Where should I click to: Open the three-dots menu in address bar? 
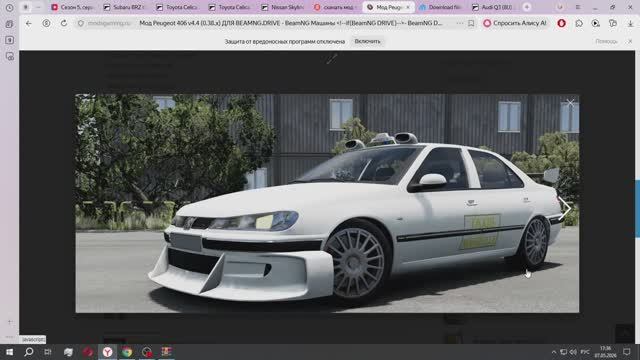point(460,24)
